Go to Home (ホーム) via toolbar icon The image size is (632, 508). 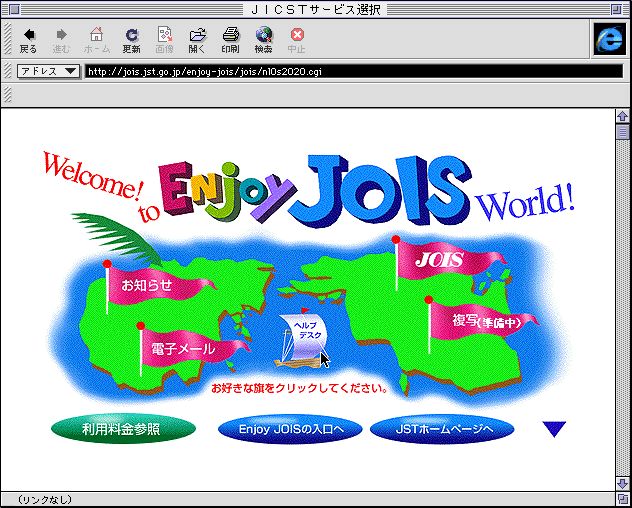click(97, 35)
